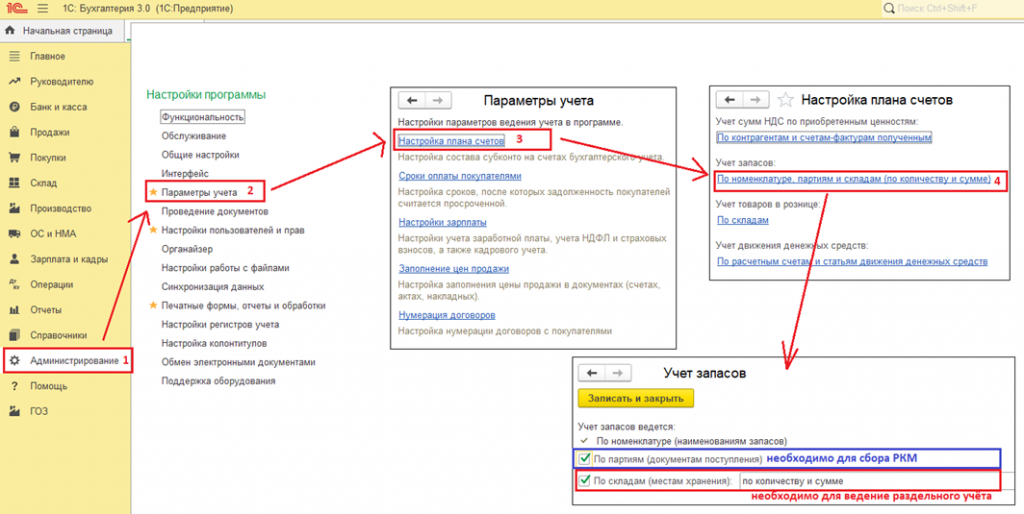This screenshot has width=1024, height=514.
Task: Open Поддержка оборудования
Action: pos(218,381)
